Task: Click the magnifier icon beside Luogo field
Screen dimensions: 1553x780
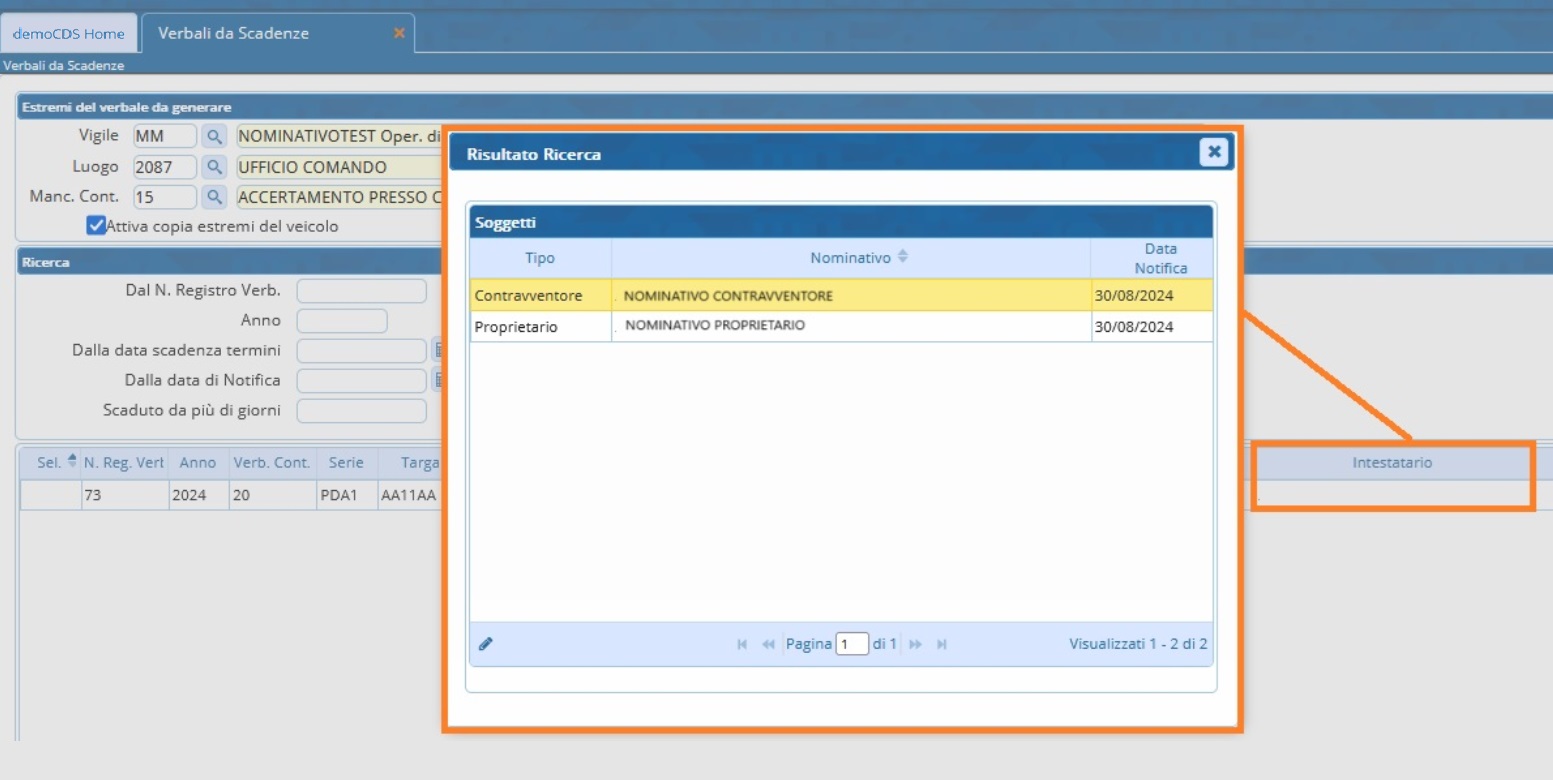Action: (214, 167)
